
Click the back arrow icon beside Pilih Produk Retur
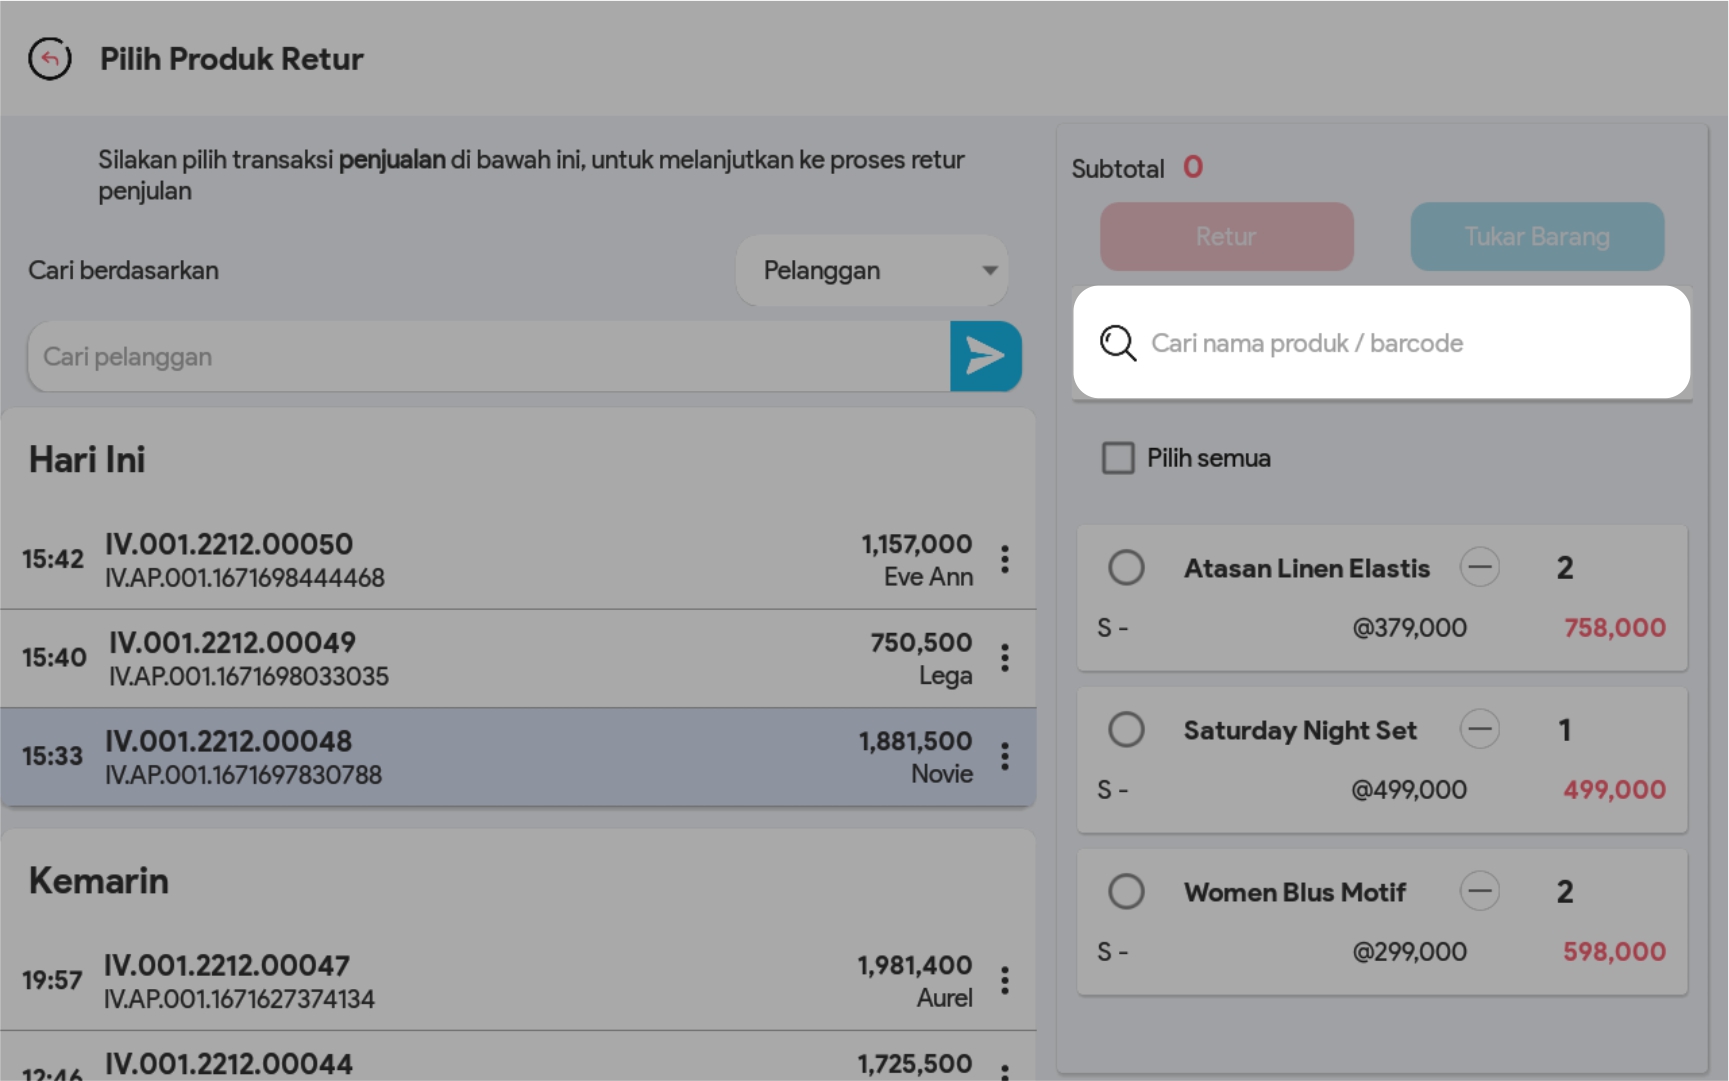[50, 59]
